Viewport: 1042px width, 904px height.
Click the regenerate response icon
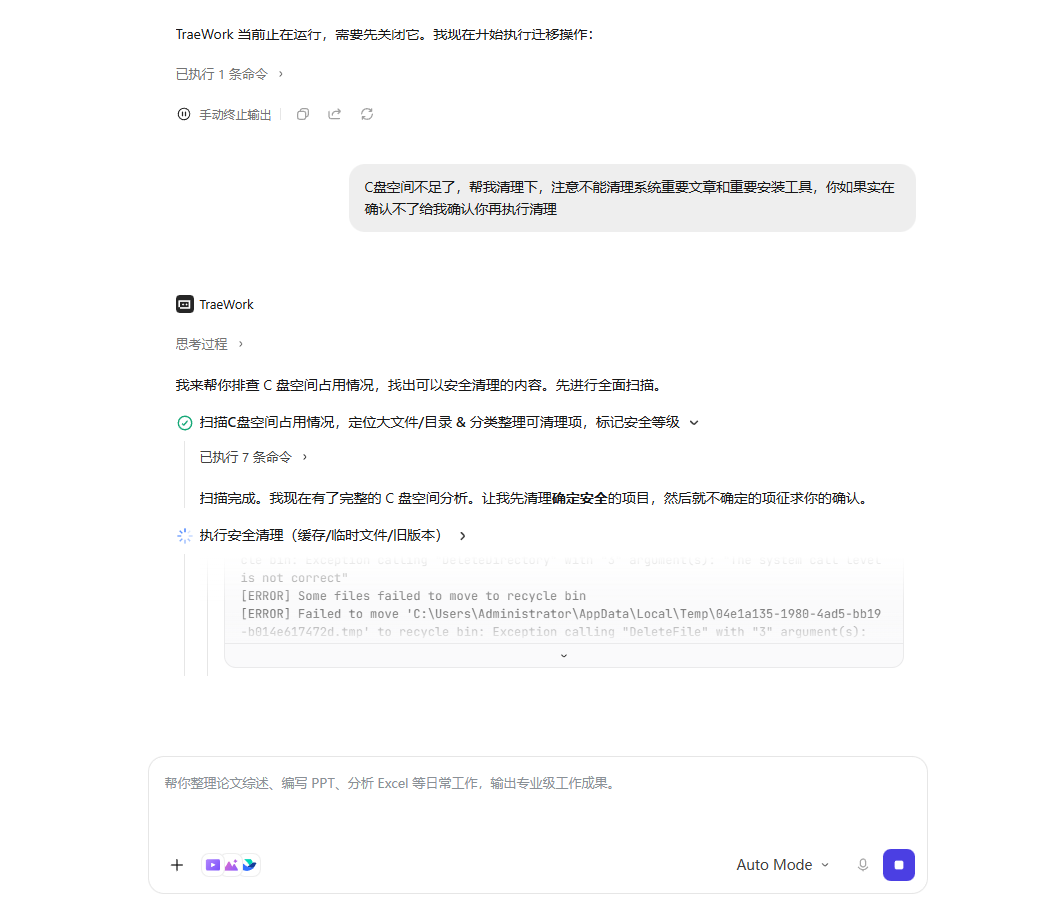tap(367, 114)
